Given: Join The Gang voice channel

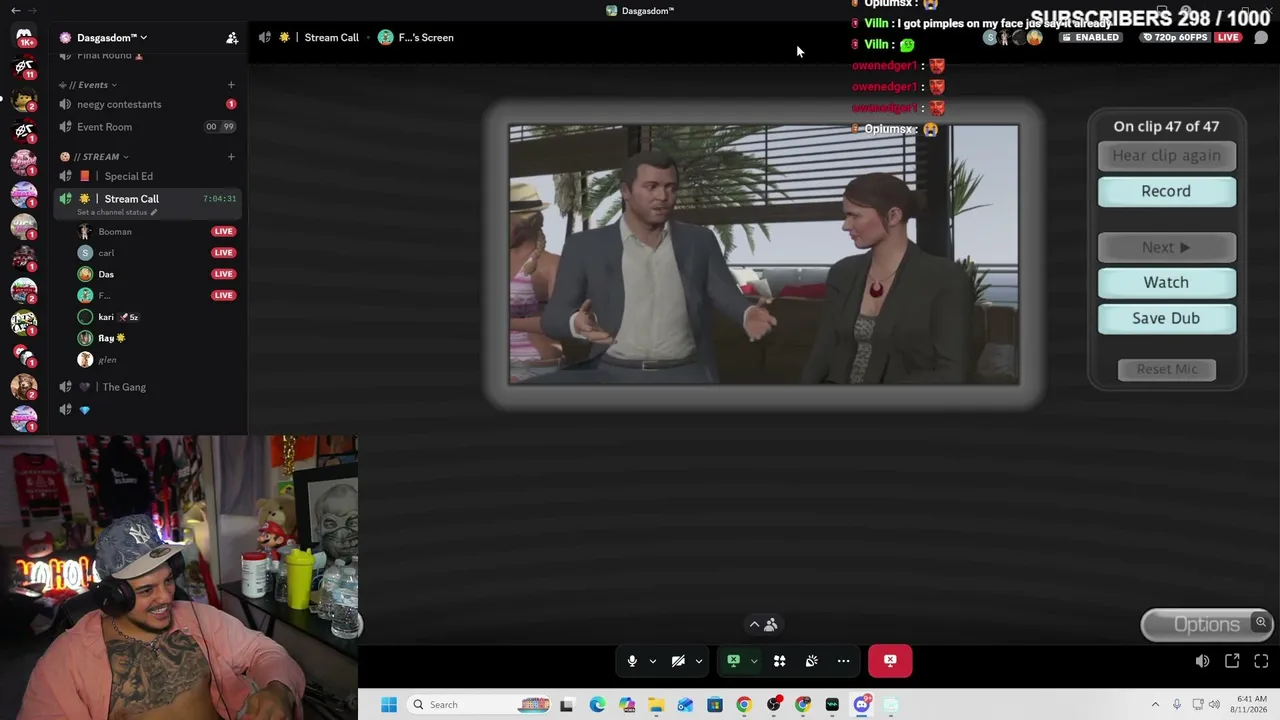Looking at the screenshot, I should point(148,387).
